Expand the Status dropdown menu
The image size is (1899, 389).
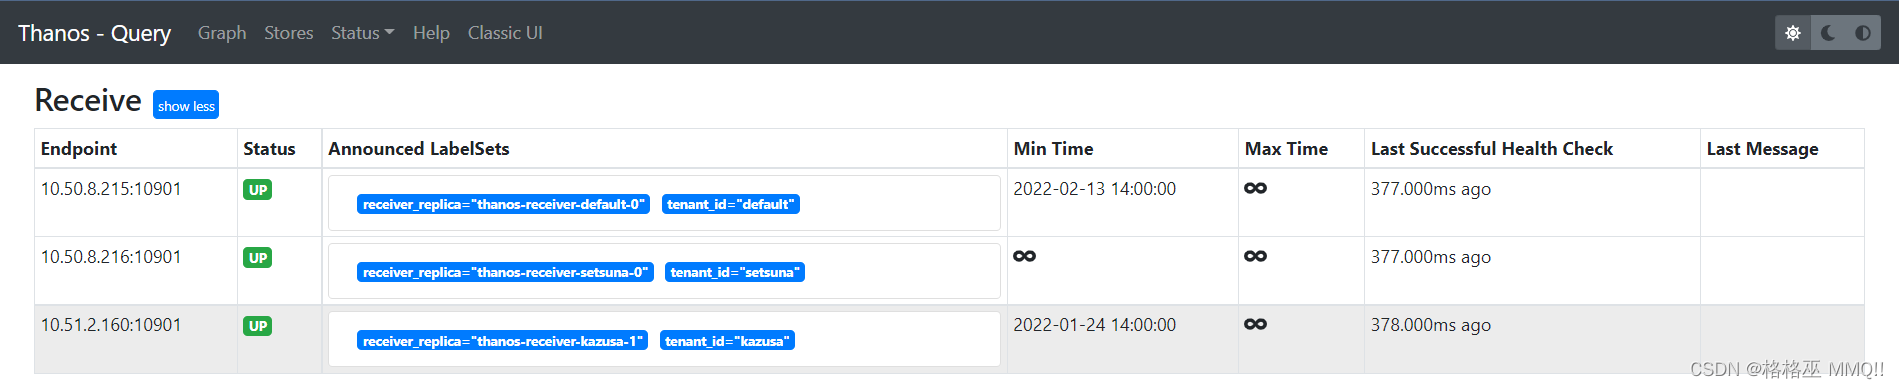(363, 33)
